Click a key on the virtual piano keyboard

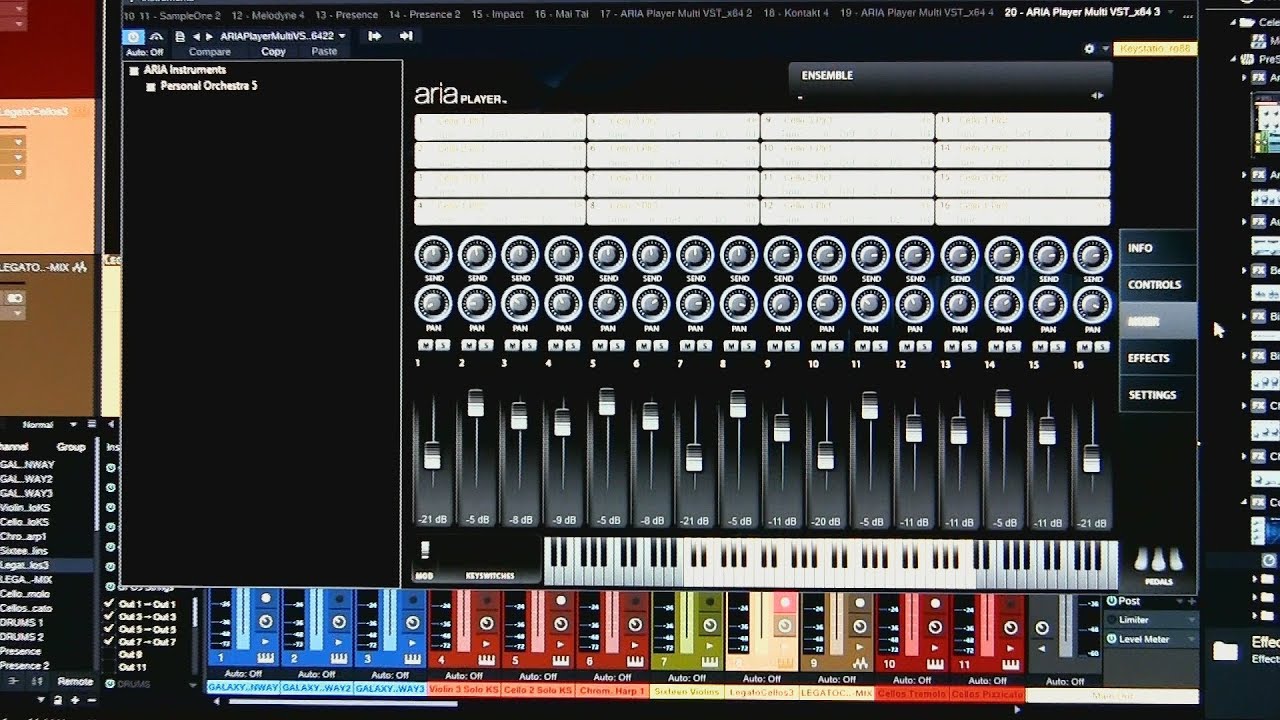click(830, 565)
